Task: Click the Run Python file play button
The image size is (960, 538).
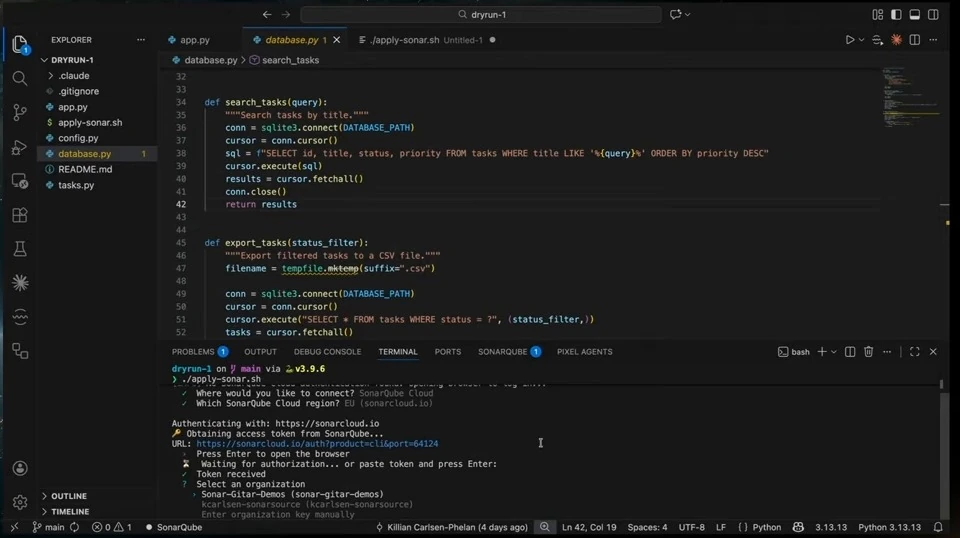Action: pyautogui.click(x=849, y=40)
